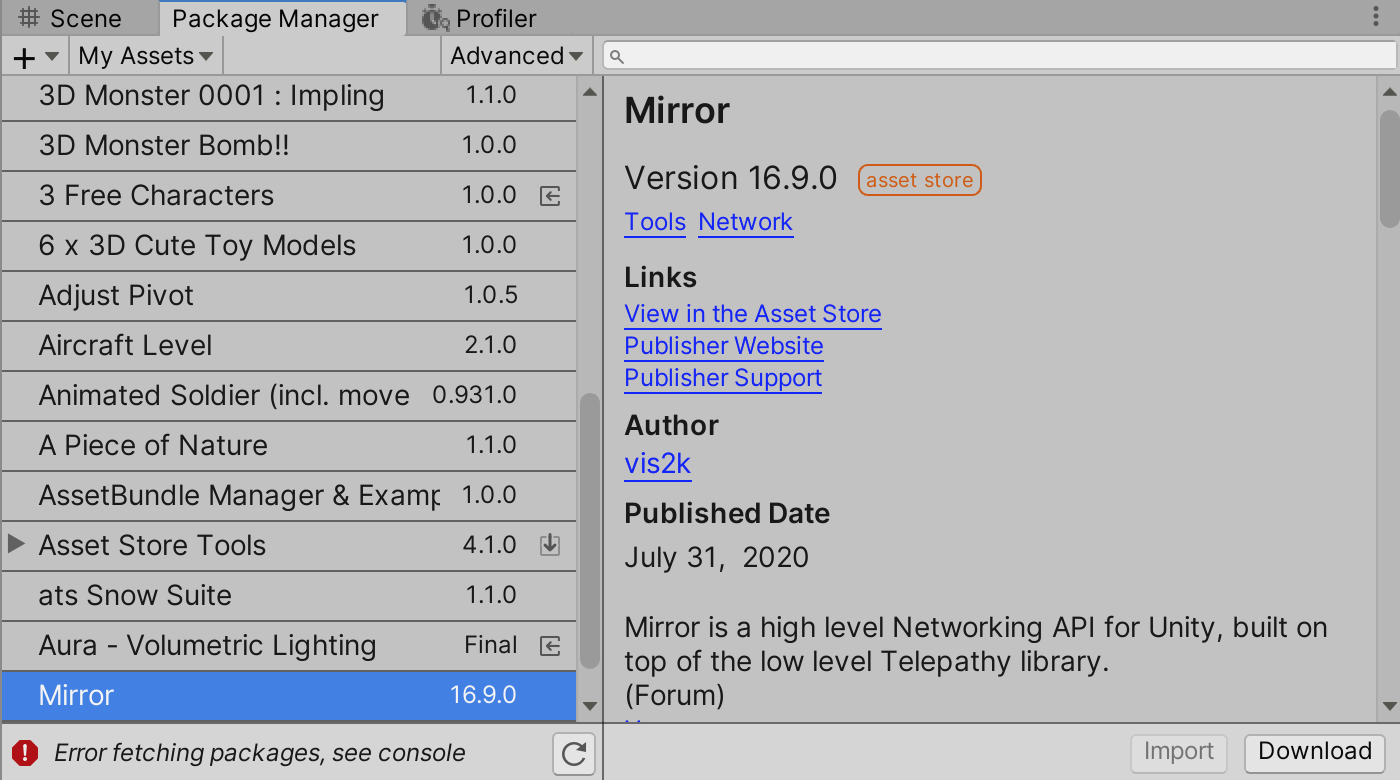This screenshot has width=1400, height=780.
Task: Expand the Asset Store Tools entry
Action: [x=16, y=544]
